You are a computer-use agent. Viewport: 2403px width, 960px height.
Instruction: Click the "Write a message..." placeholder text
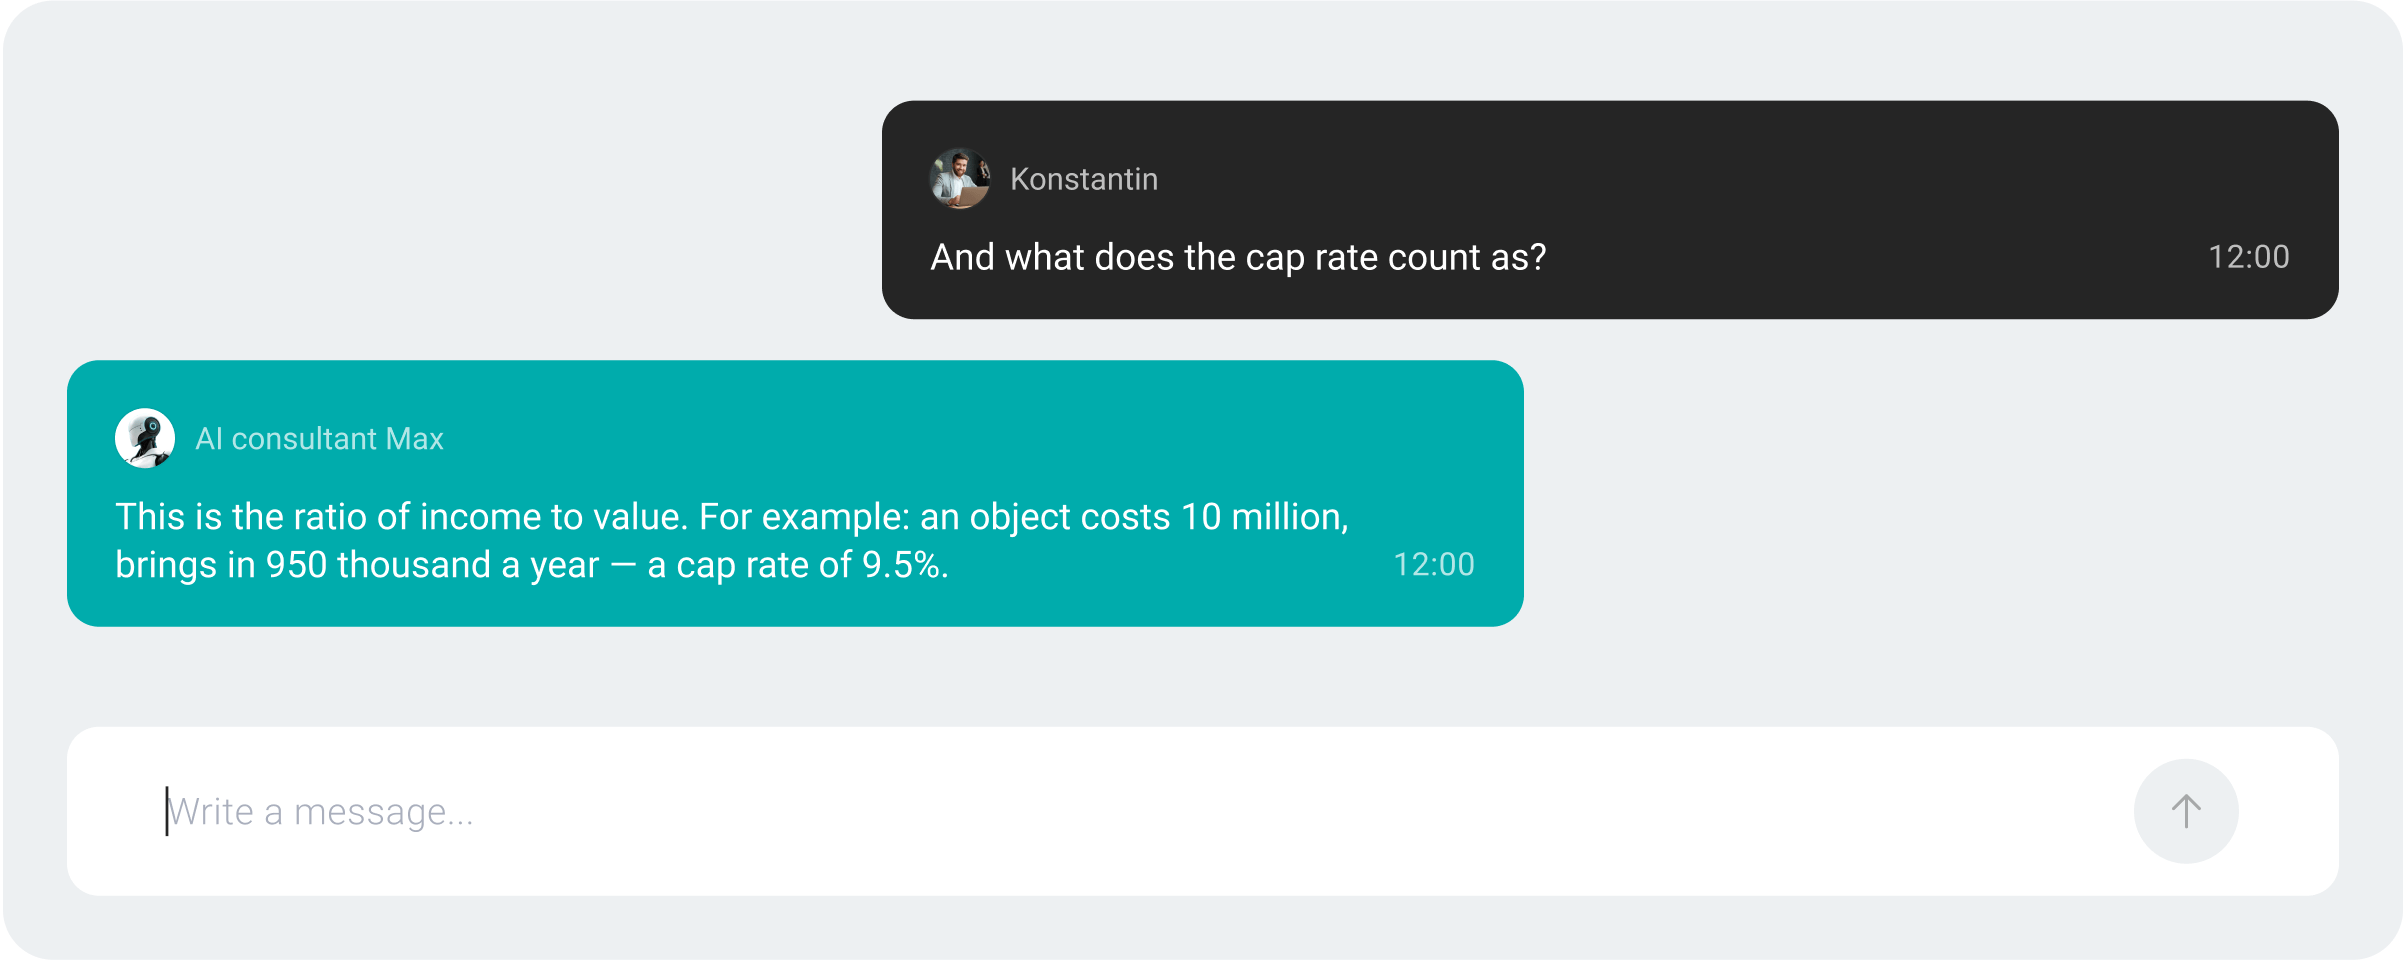click(320, 812)
